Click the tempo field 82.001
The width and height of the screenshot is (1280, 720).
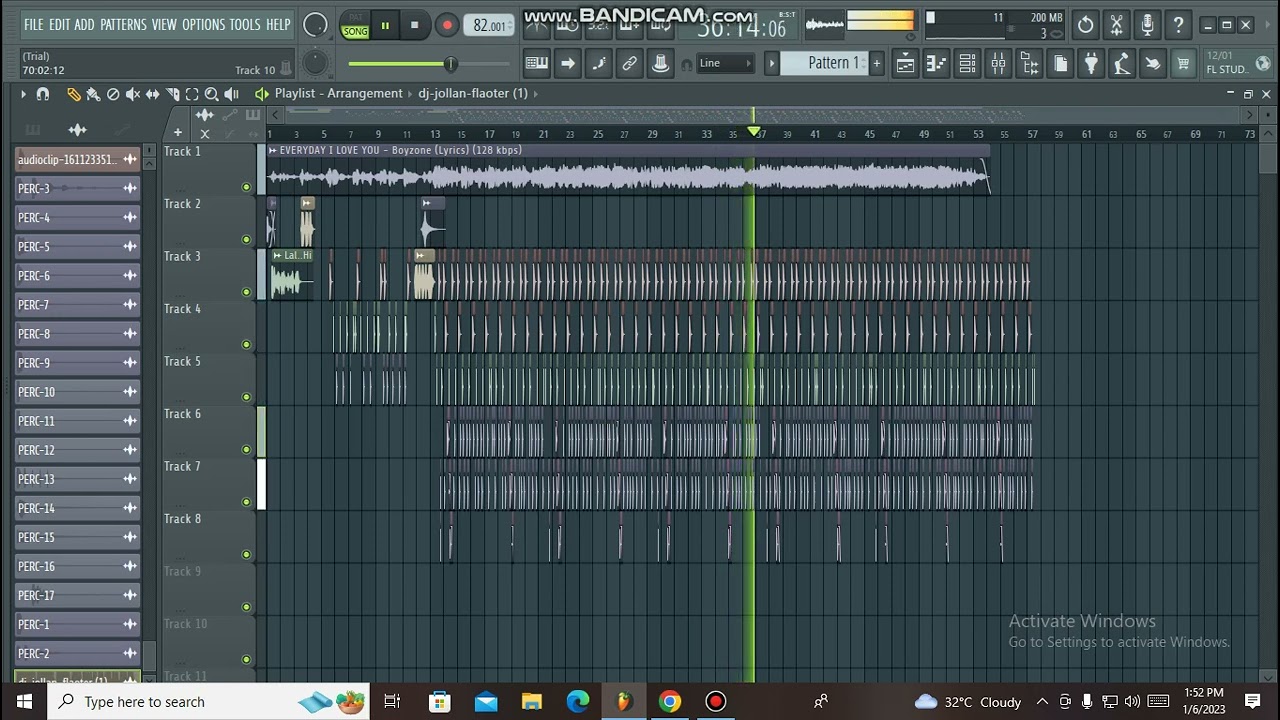tap(490, 26)
